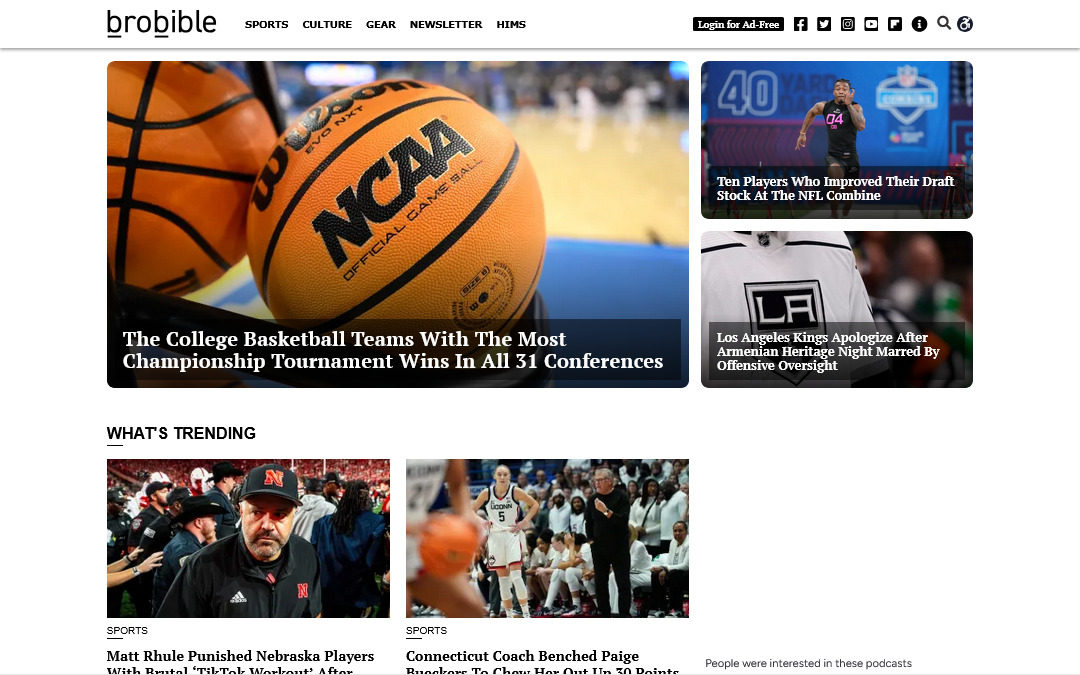Open the Instagram icon link

click(848, 24)
